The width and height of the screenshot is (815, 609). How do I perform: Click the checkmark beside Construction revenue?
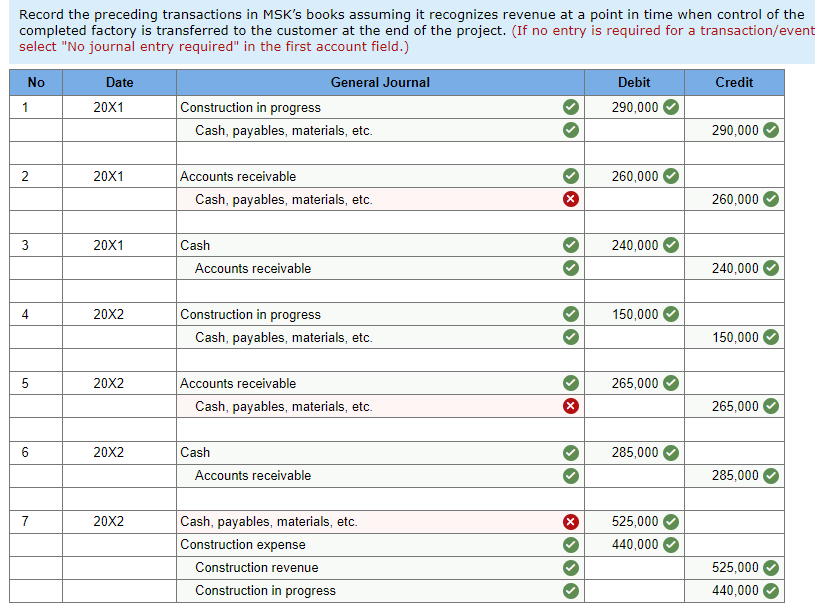(571, 567)
